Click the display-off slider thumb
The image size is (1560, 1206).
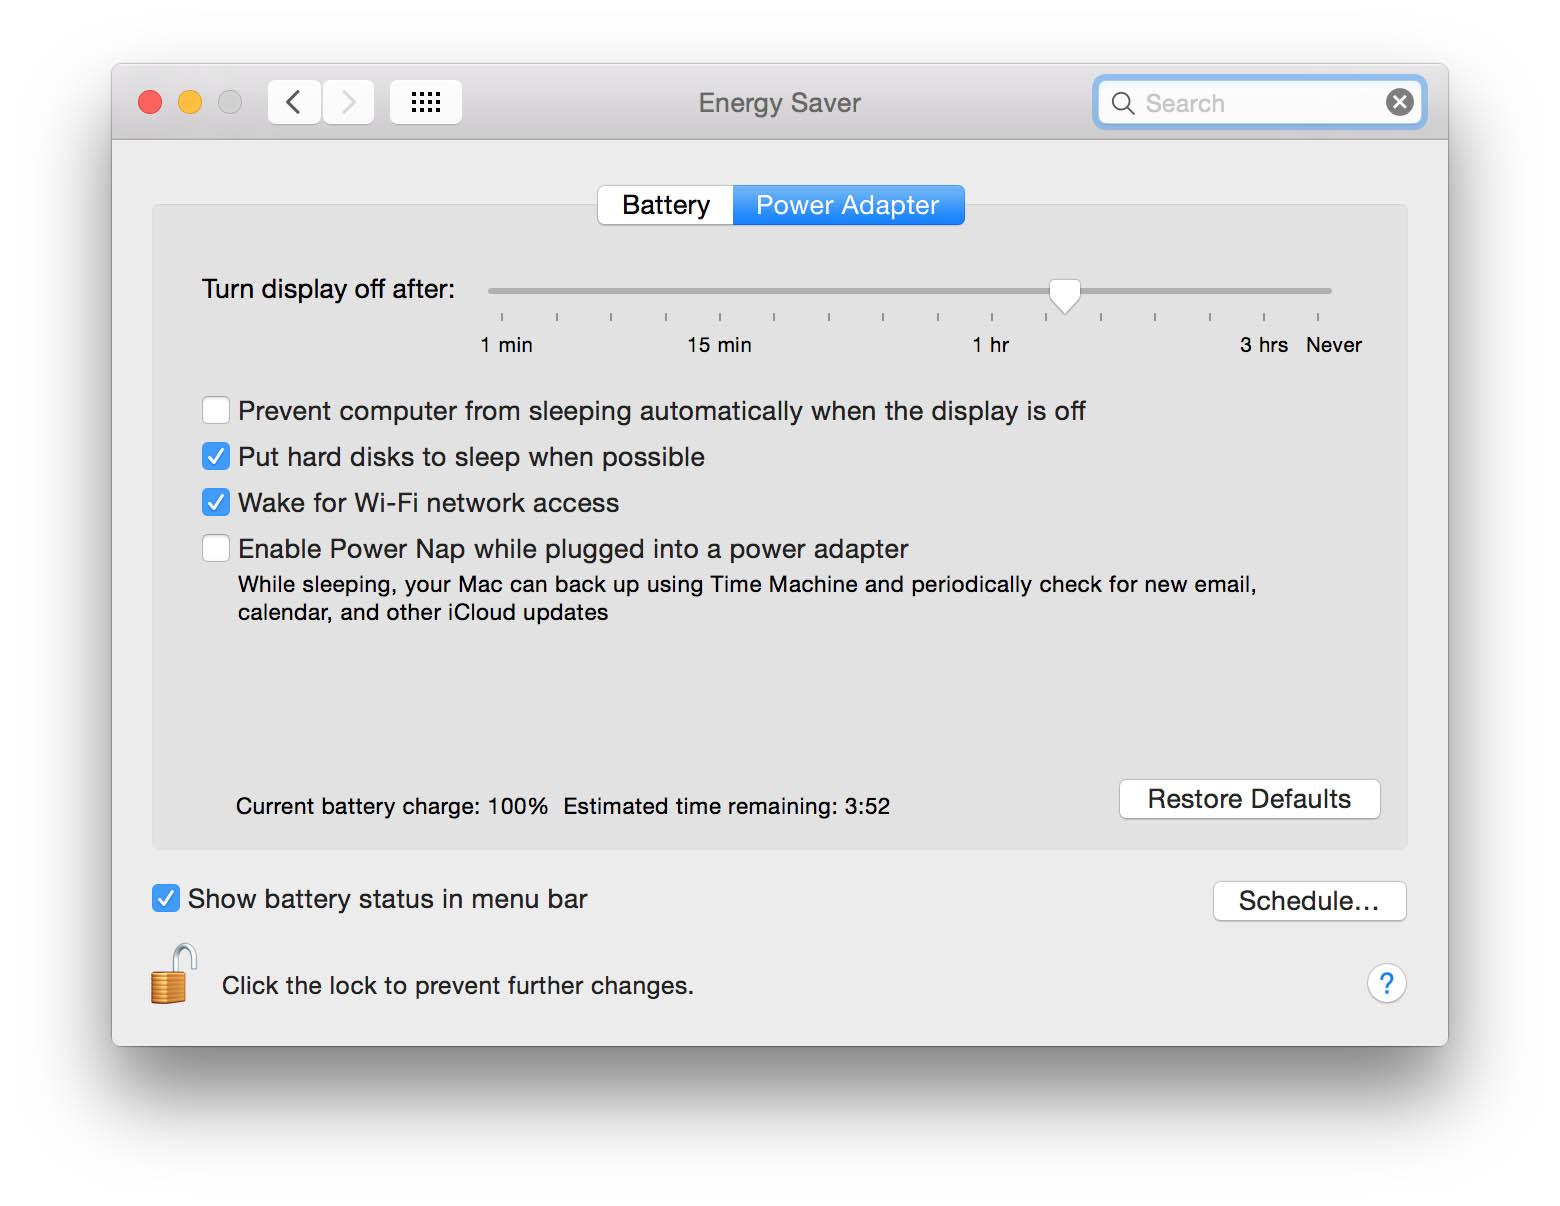click(1065, 296)
